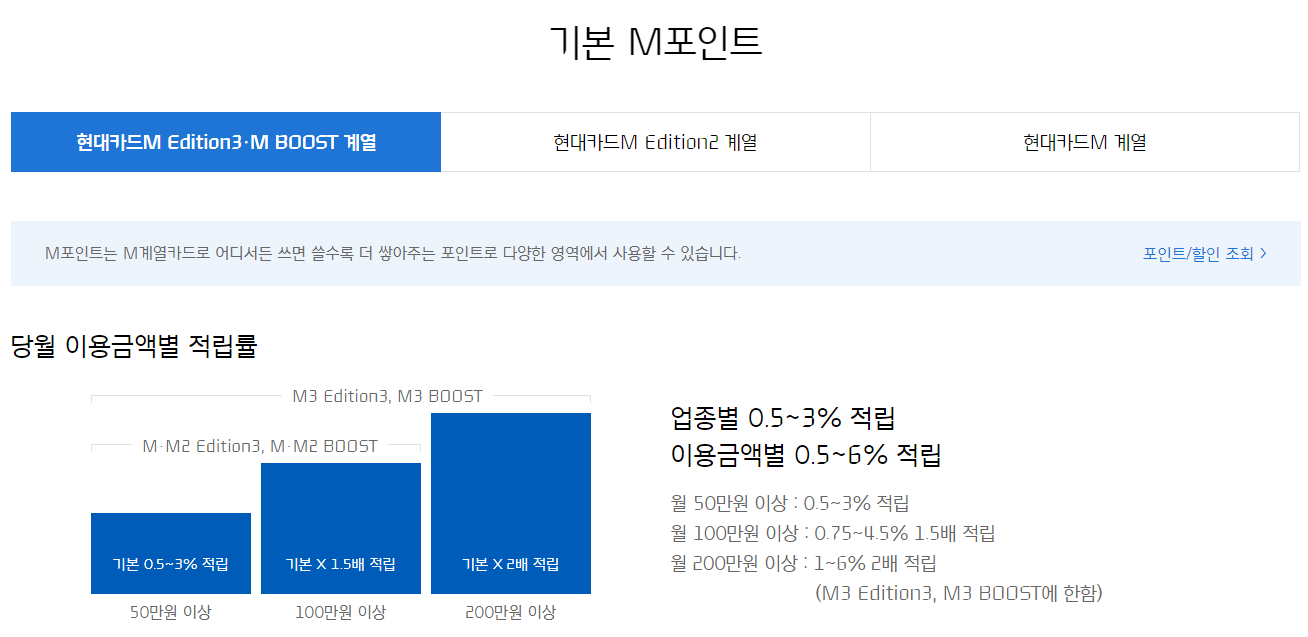Click the 기본 0.5~3% 적립 bar
The height and width of the screenshot is (637, 1308).
171,553
